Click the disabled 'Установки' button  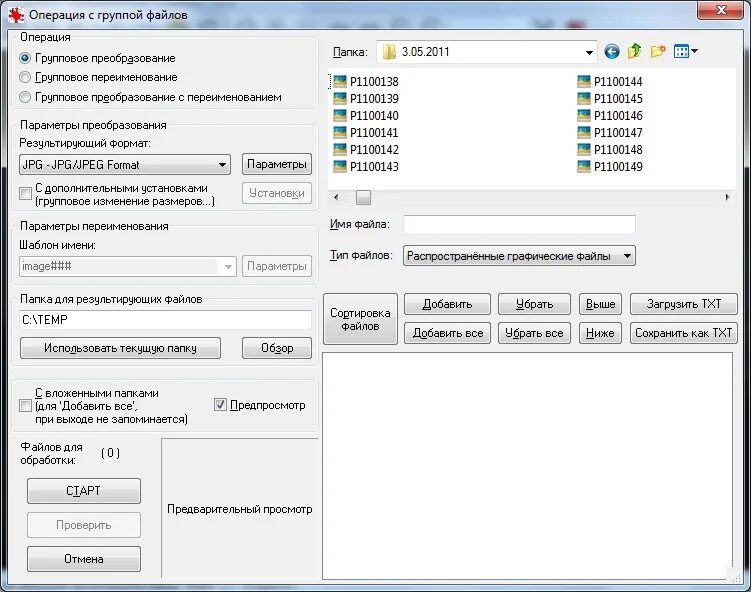(277, 193)
